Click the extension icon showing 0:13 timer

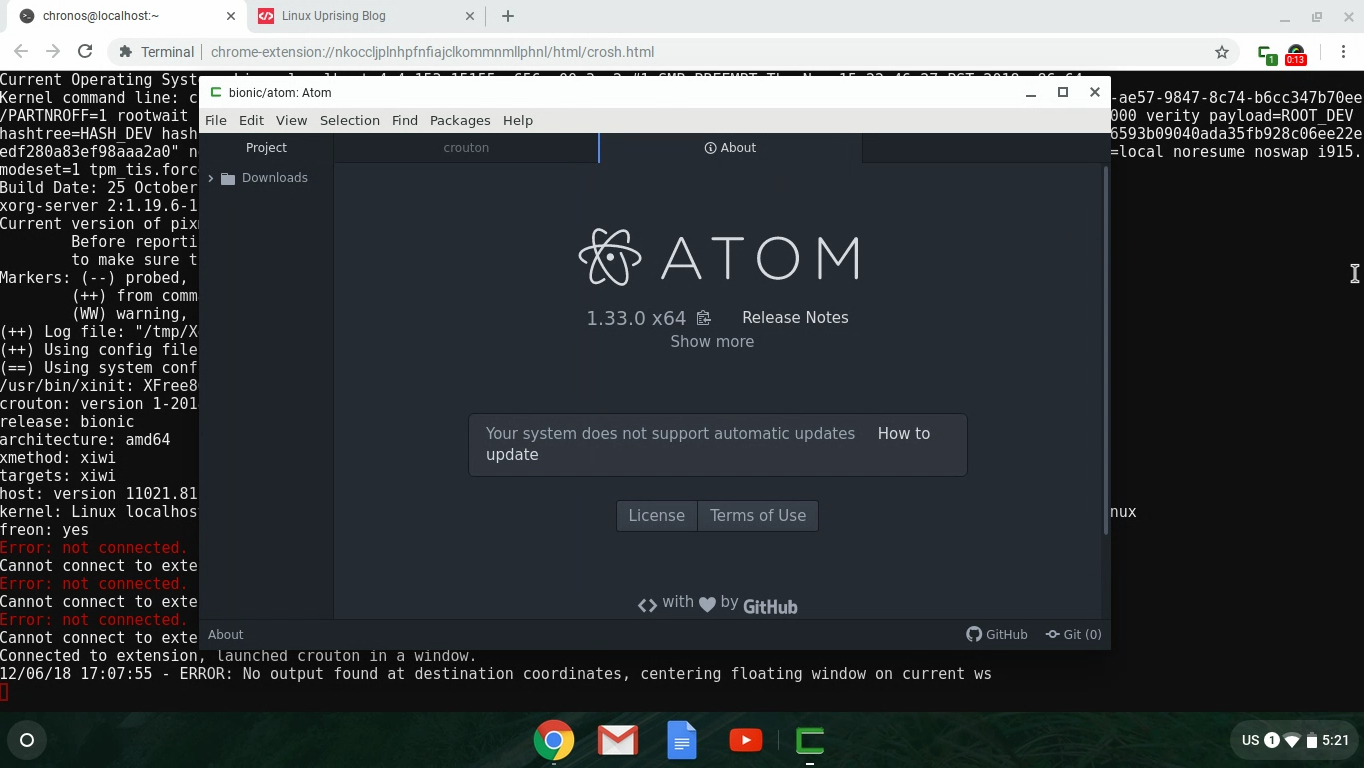point(1295,52)
